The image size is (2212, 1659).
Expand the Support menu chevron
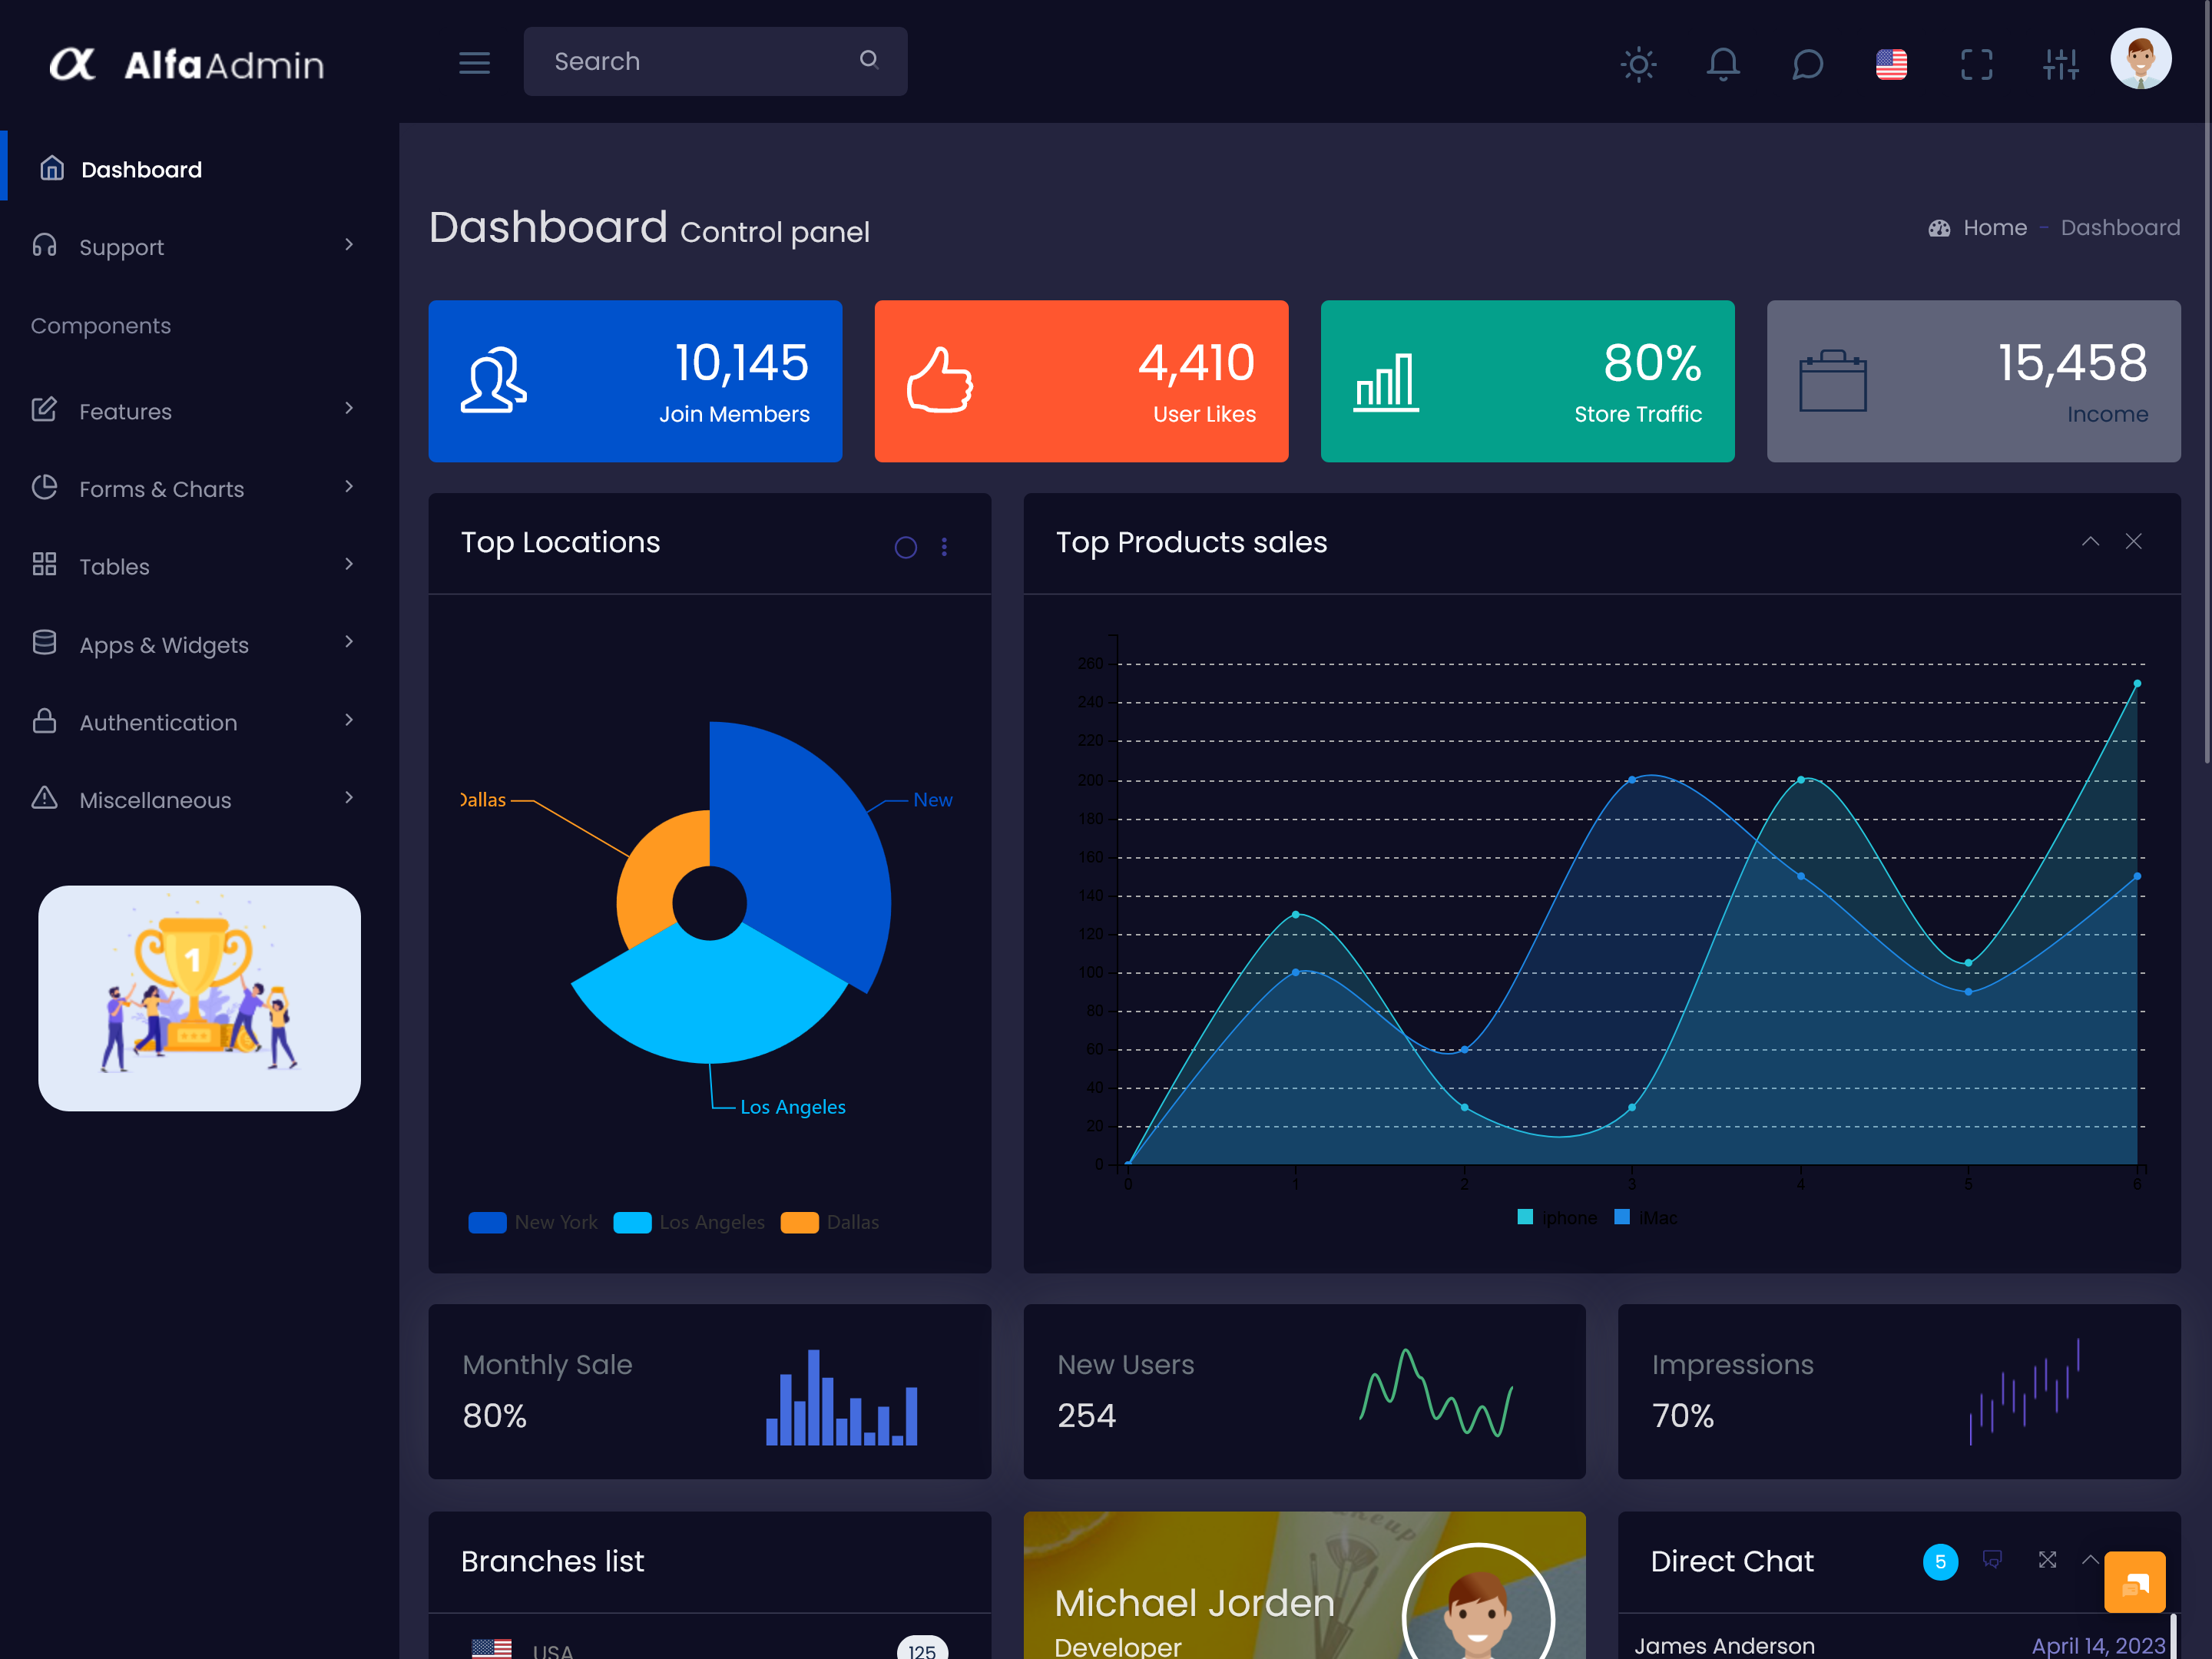[349, 245]
